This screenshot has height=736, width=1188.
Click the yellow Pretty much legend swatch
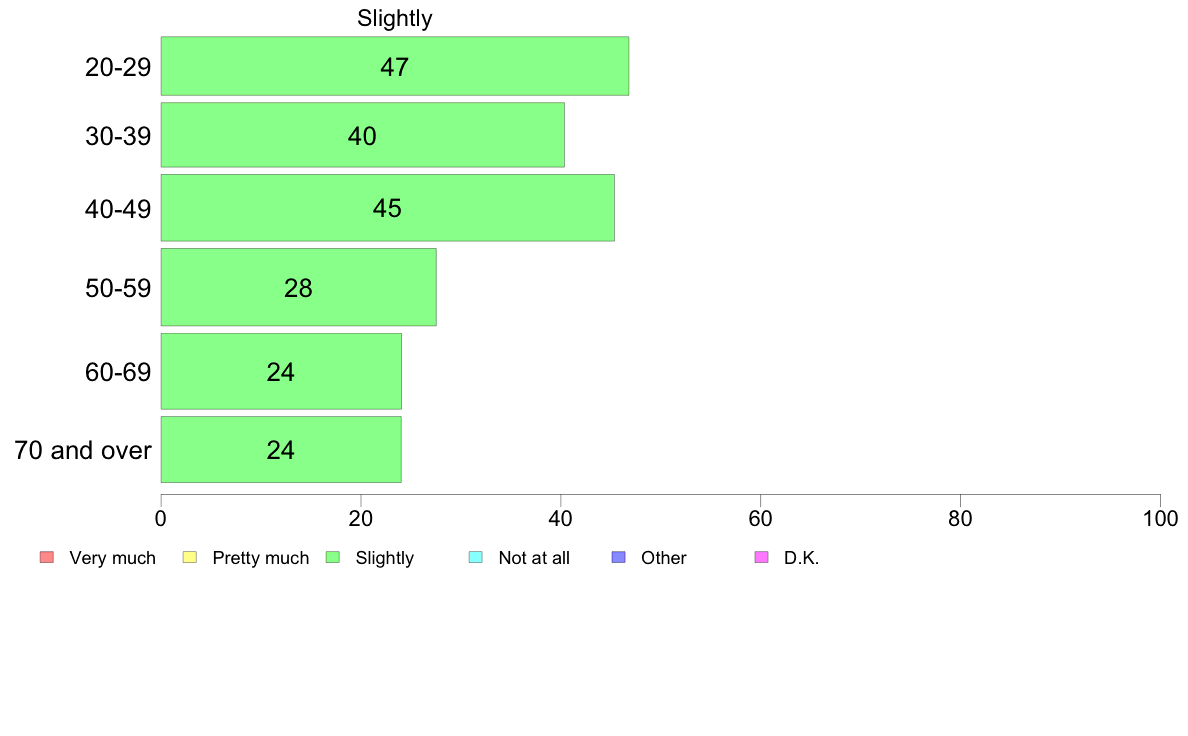(189, 558)
